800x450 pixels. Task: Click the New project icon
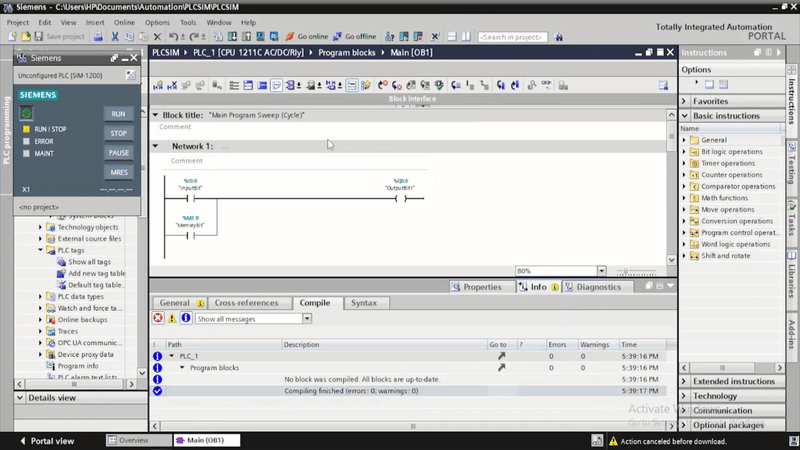click(x=10, y=36)
